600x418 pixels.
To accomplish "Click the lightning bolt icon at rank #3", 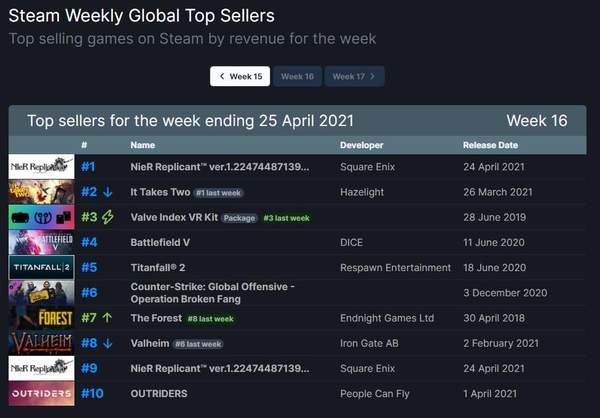I will click(108, 217).
